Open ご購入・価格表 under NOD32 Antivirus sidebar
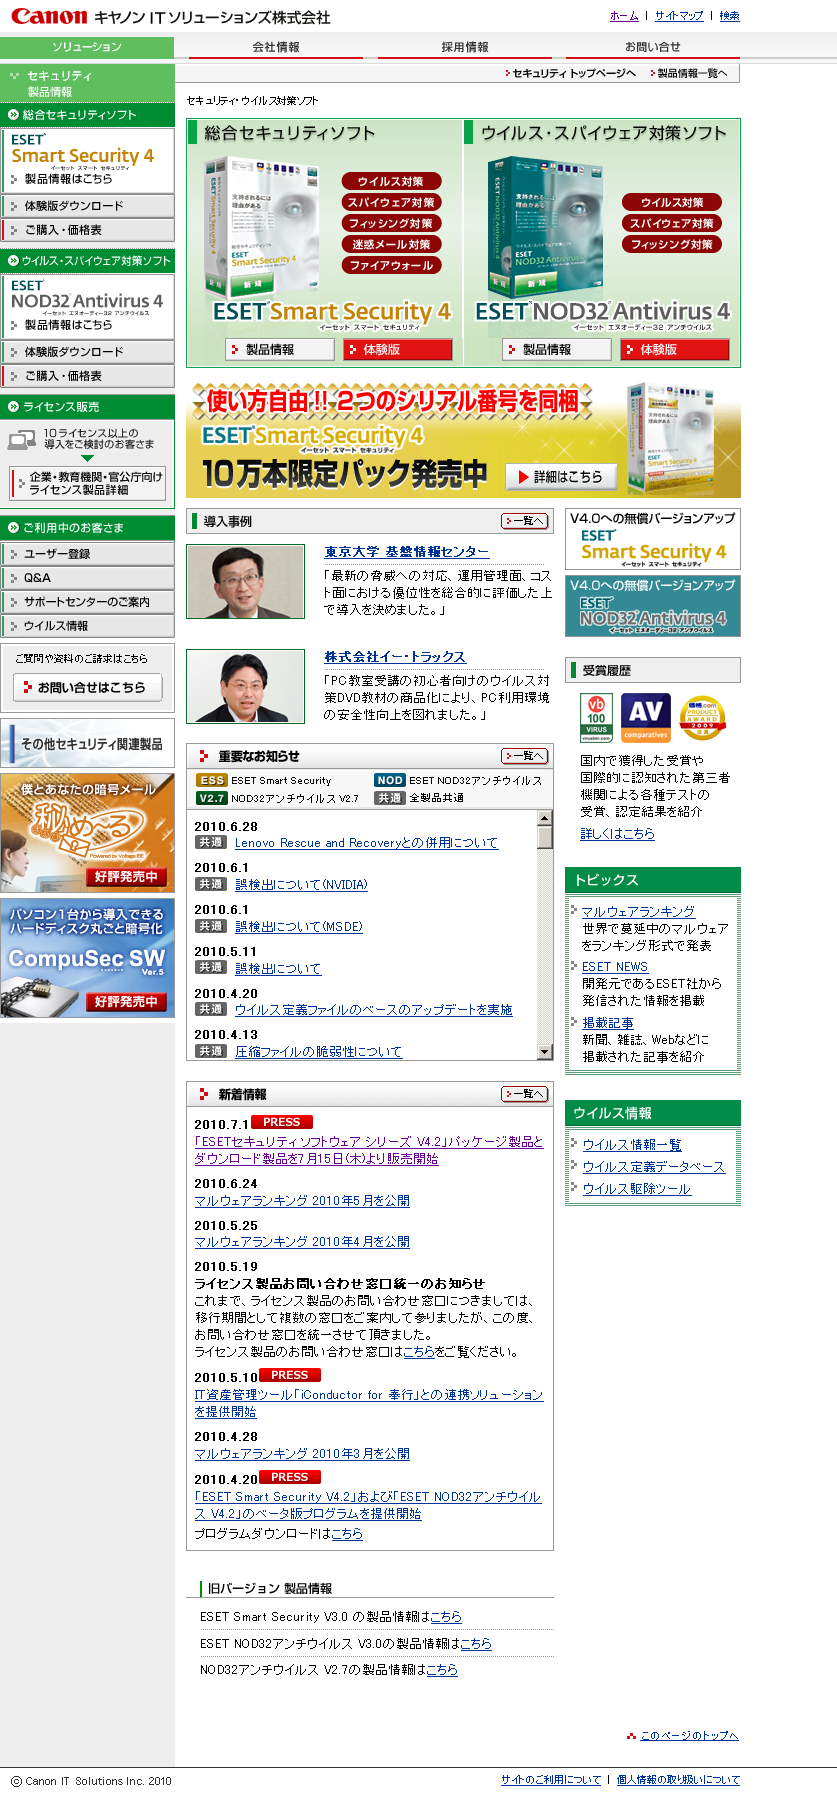This screenshot has height=1803, width=837. [87, 376]
